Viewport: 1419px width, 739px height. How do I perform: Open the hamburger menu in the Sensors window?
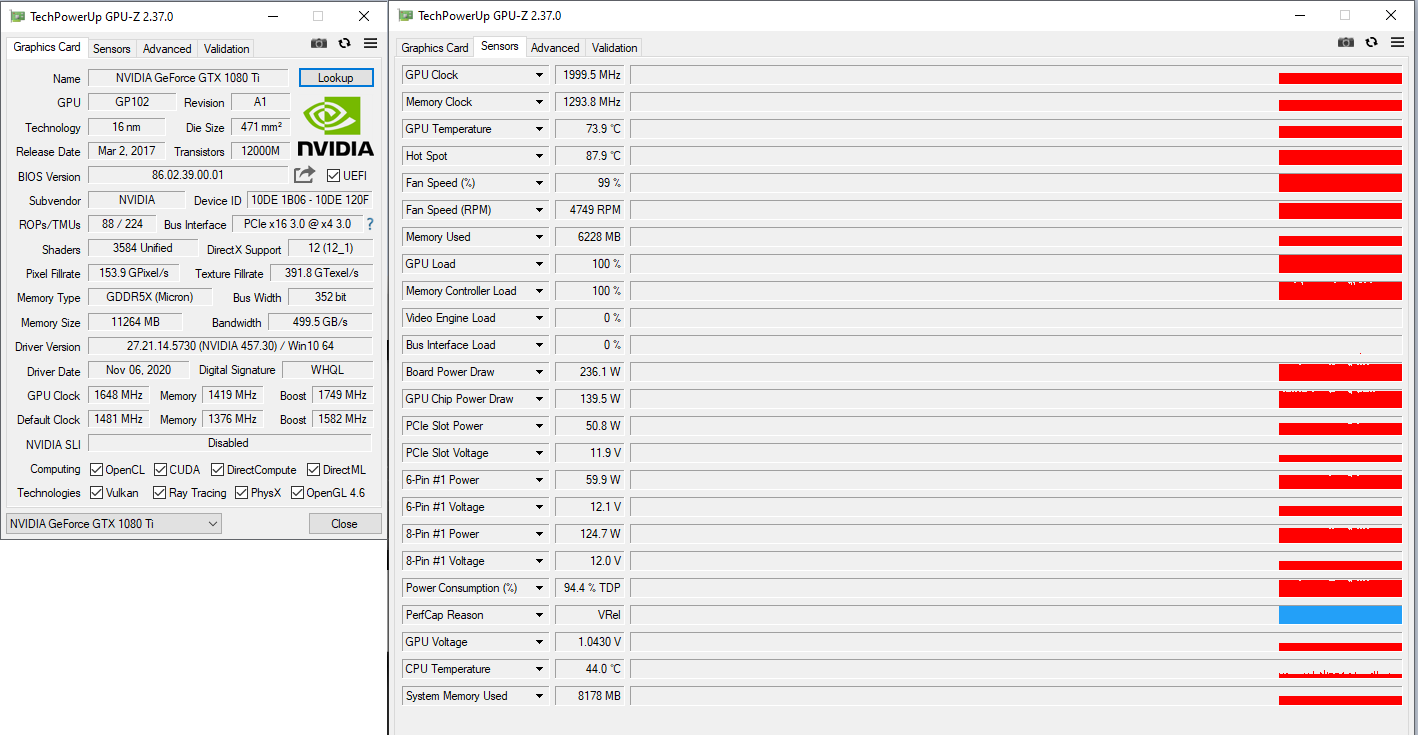click(1398, 42)
